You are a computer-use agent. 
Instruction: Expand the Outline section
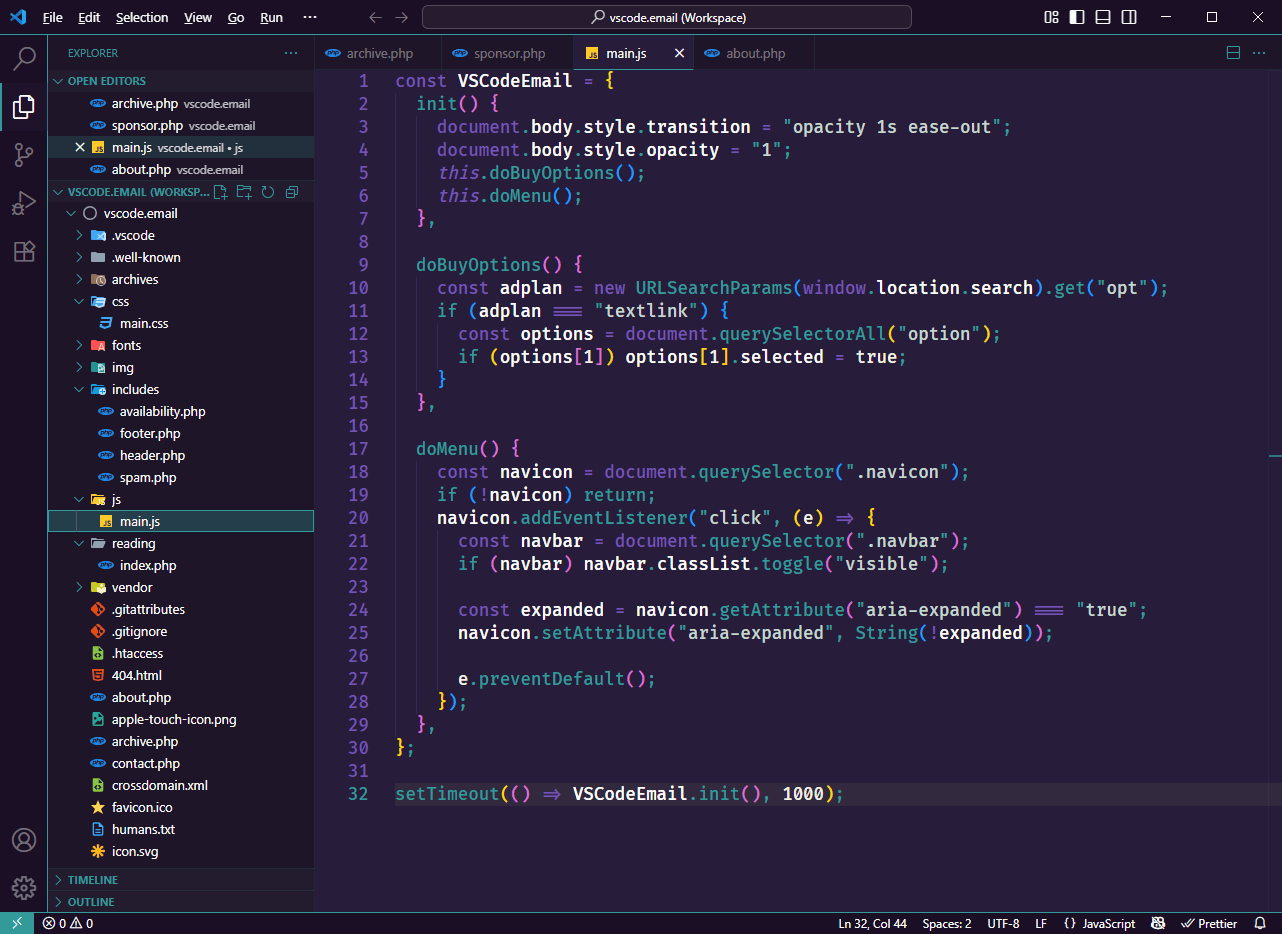[181, 902]
